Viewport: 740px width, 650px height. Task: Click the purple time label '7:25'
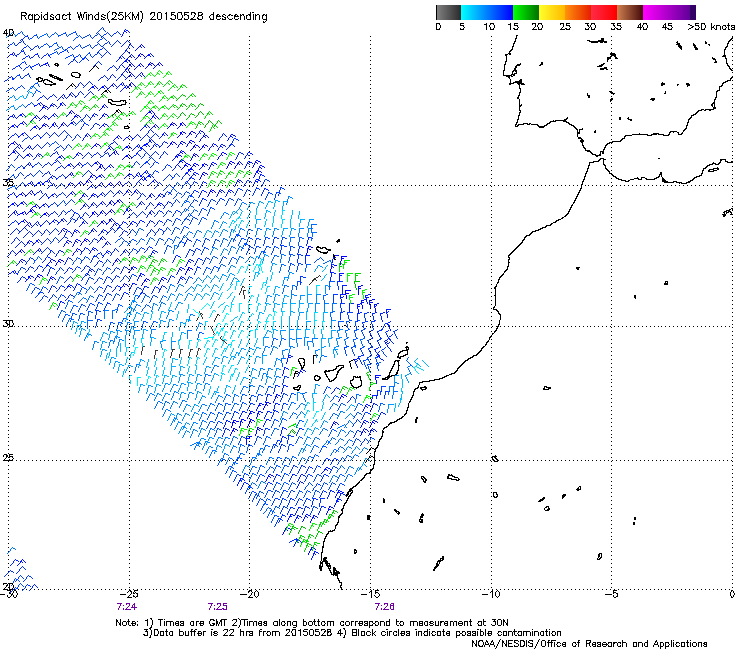point(218,607)
